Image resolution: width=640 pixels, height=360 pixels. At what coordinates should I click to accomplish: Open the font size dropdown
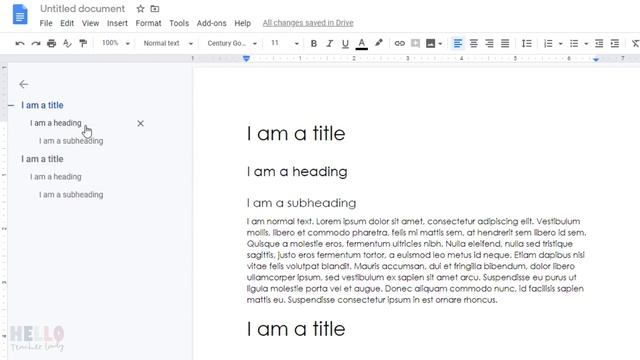pyautogui.click(x=285, y=43)
